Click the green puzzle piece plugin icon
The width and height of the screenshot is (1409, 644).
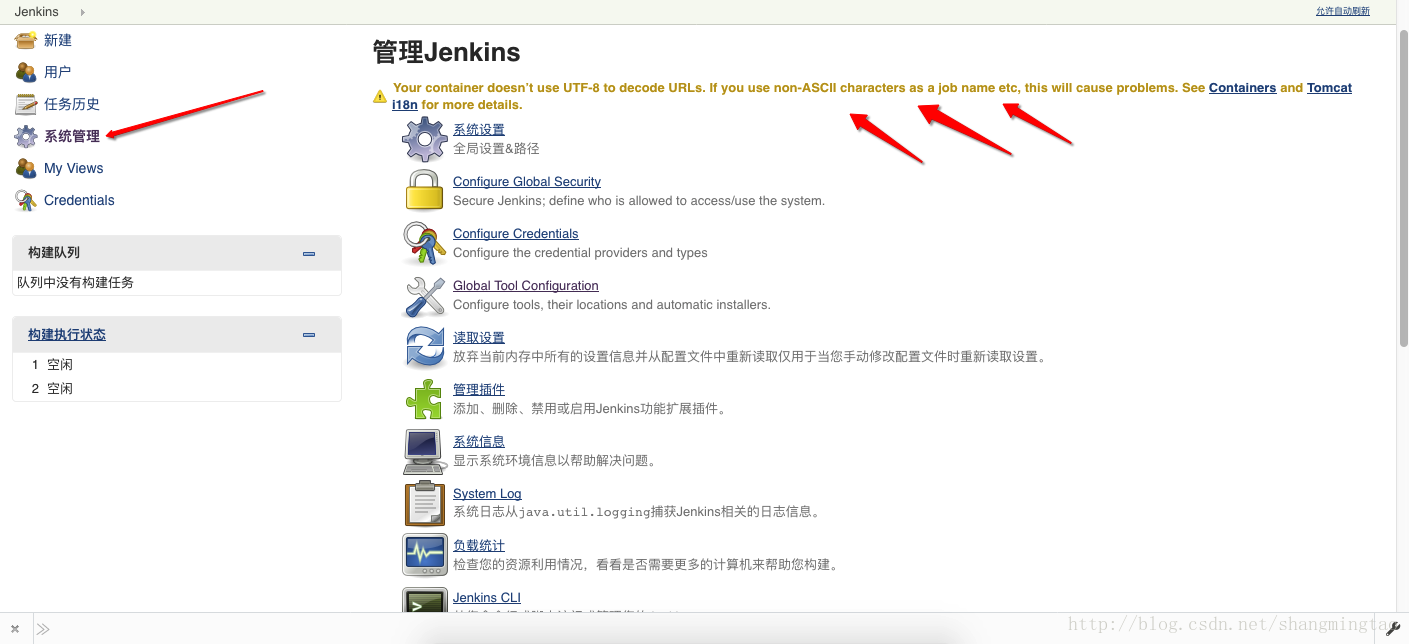pos(424,399)
